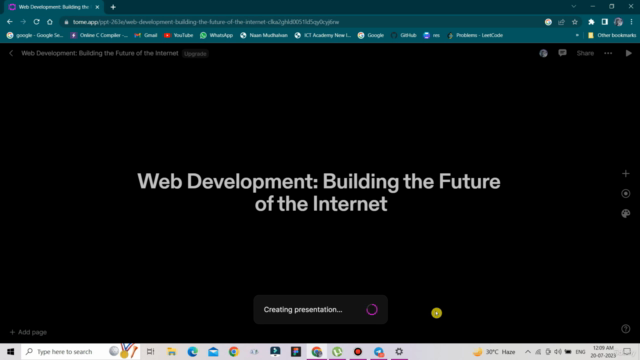
Task: Open the Chrome profile avatar
Action: [618, 22]
